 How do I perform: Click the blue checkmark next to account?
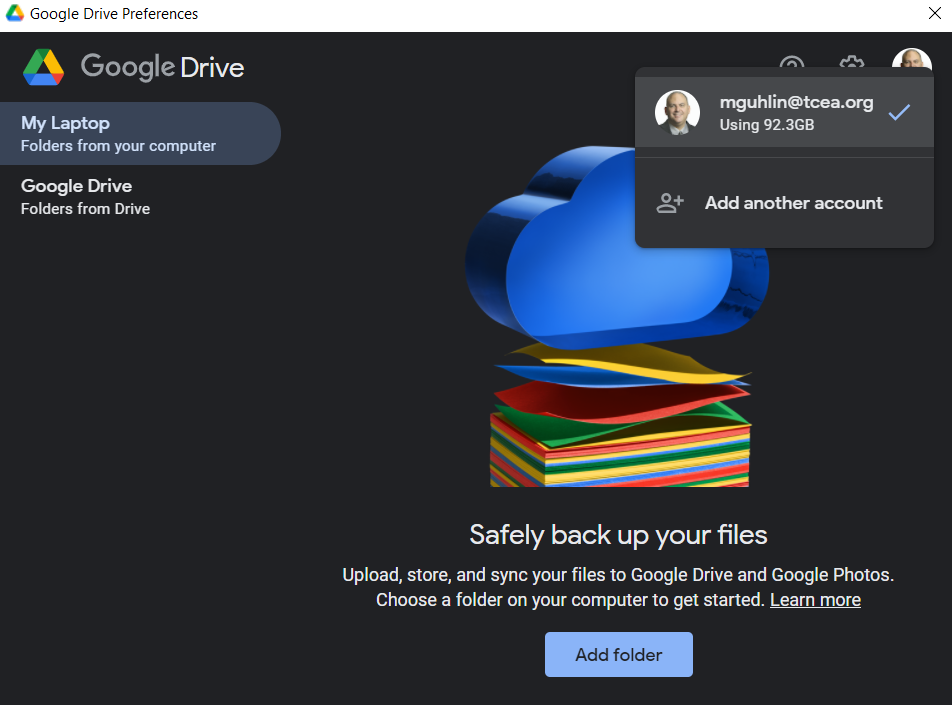click(x=899, y=112)
